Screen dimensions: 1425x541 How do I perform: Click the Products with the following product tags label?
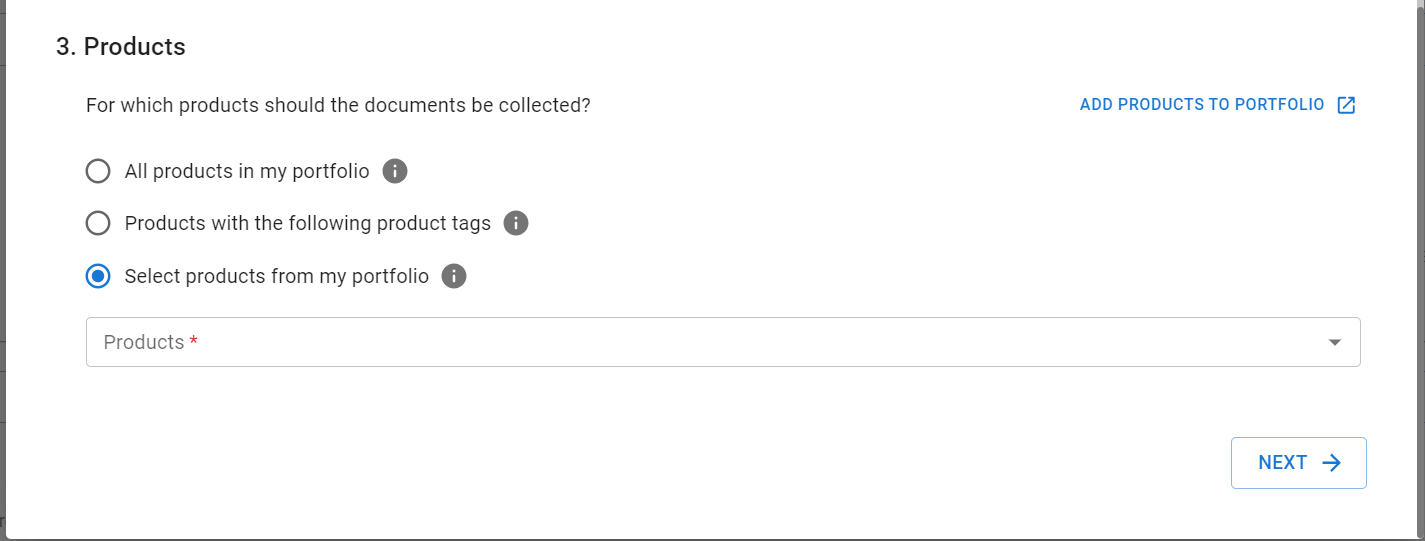(308, 223)
